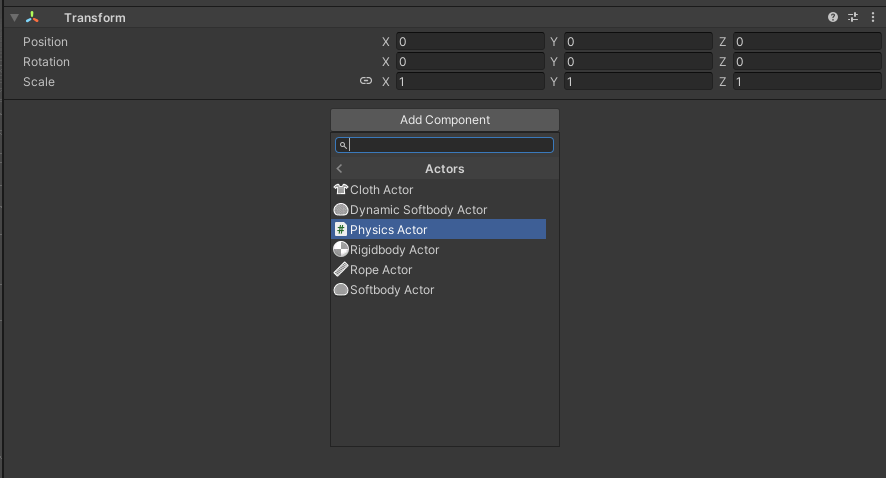The height and width of the screenshot is (478, 886).
Task: Click the Scale Z value field
Action: click(806, 82)
